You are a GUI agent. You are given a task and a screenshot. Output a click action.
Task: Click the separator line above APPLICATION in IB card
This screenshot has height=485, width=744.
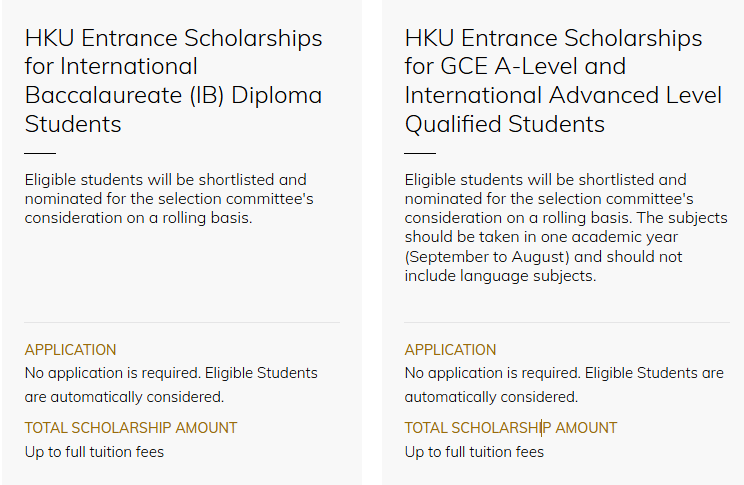coord(181,323)
